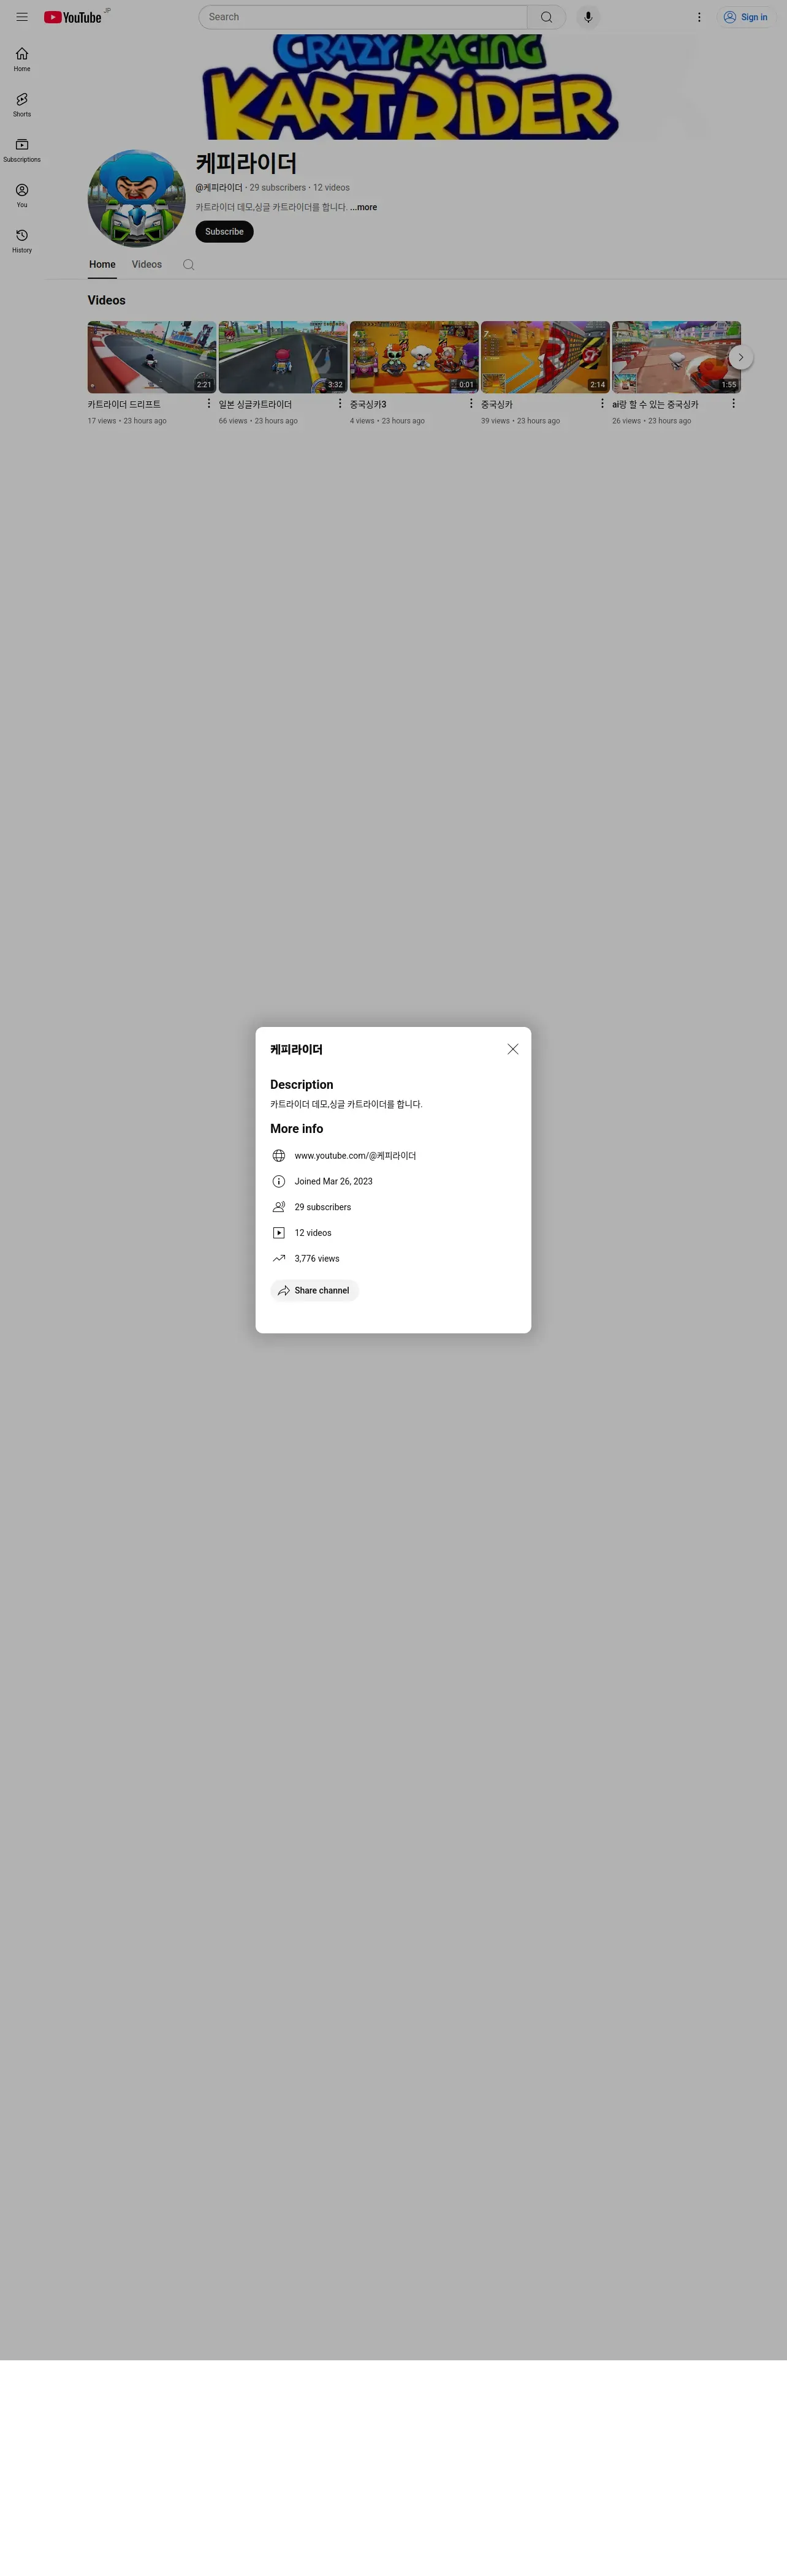Show next videos with carousel arrow
Screen dimensions: 787x2576
point(740,357)
